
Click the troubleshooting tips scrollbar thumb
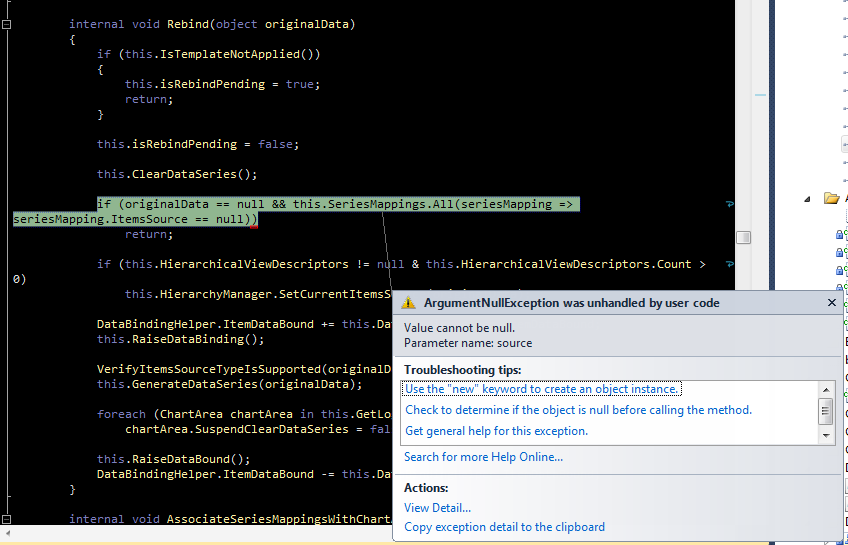826,410
